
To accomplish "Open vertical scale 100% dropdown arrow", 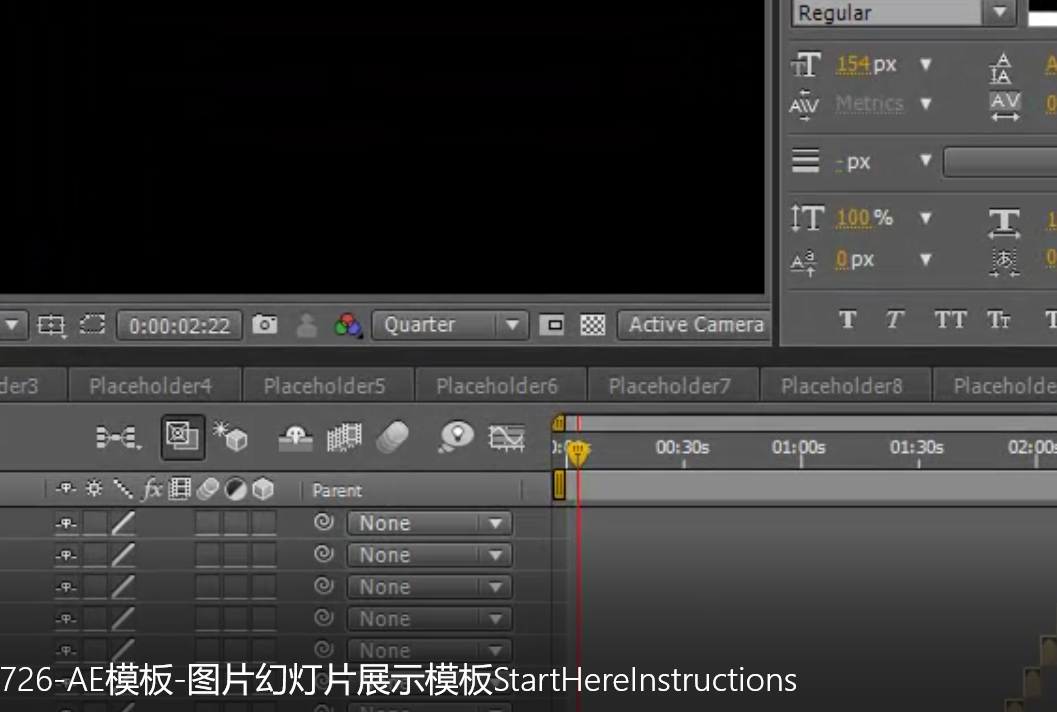I will tap(926, 218).
